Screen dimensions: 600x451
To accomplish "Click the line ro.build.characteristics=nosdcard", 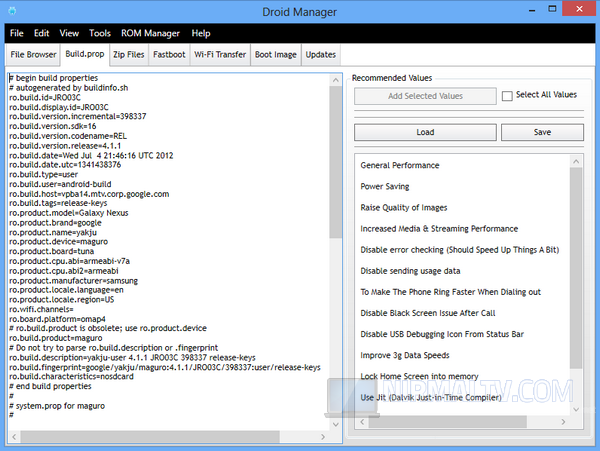I will point(71,376).
